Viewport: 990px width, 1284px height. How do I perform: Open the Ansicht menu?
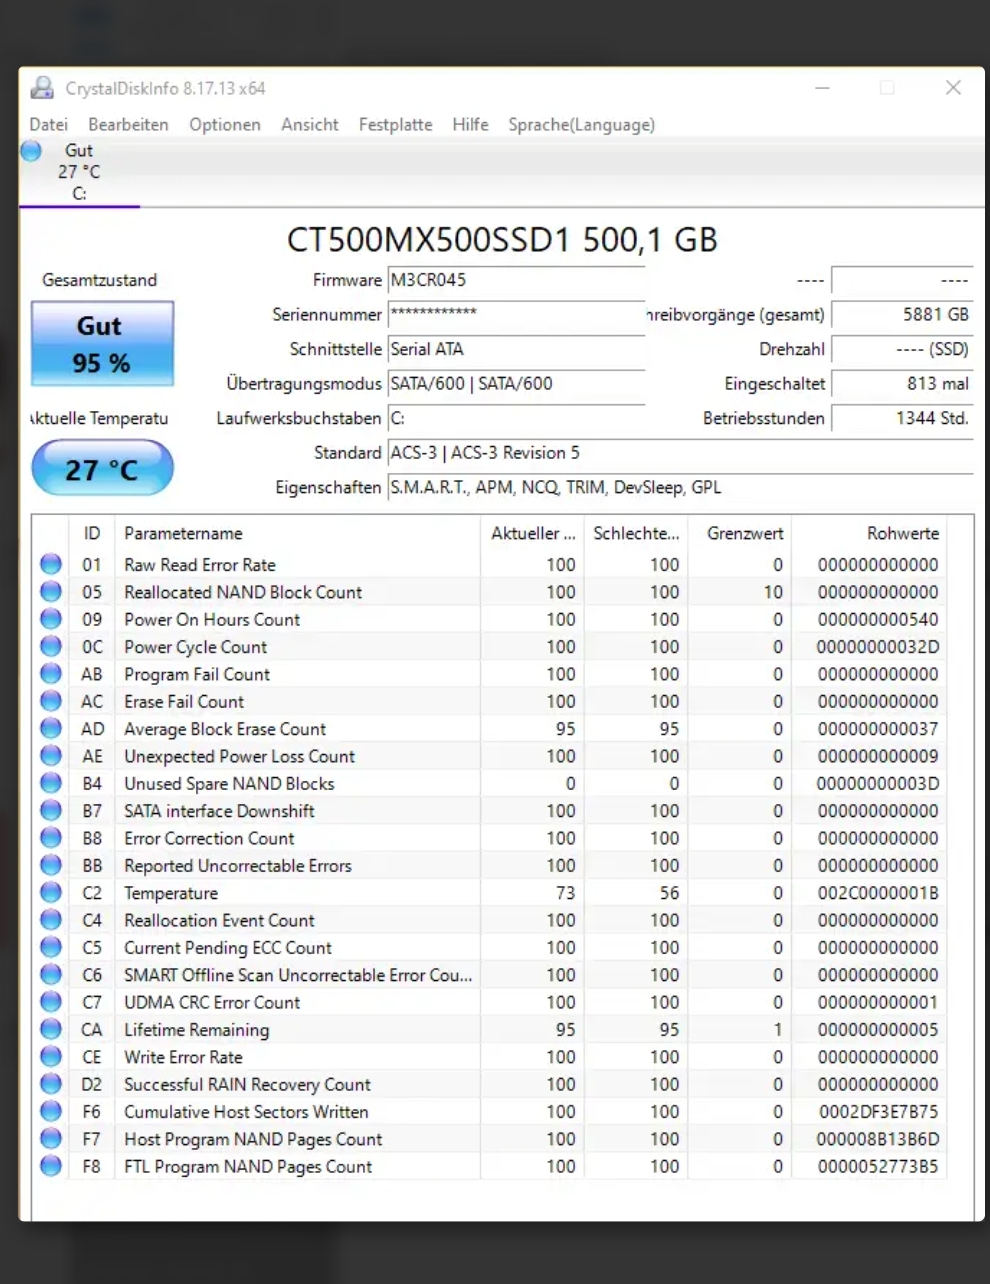[310, 125]
